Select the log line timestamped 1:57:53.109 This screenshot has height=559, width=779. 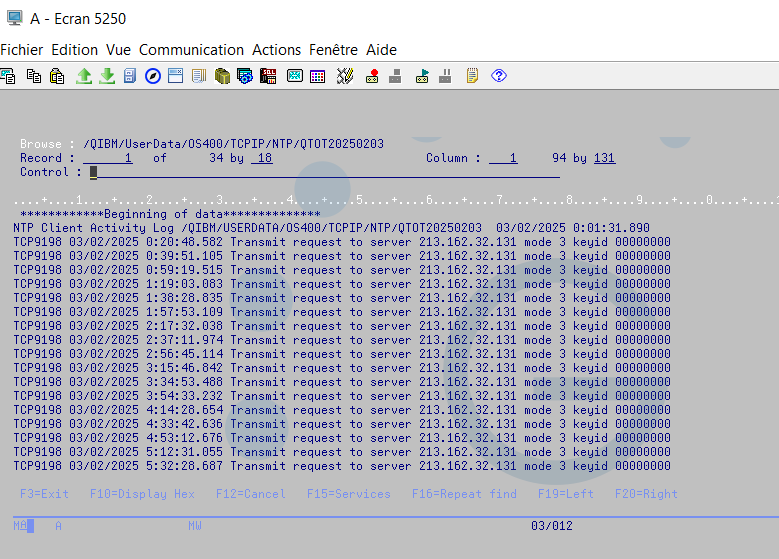342,312
